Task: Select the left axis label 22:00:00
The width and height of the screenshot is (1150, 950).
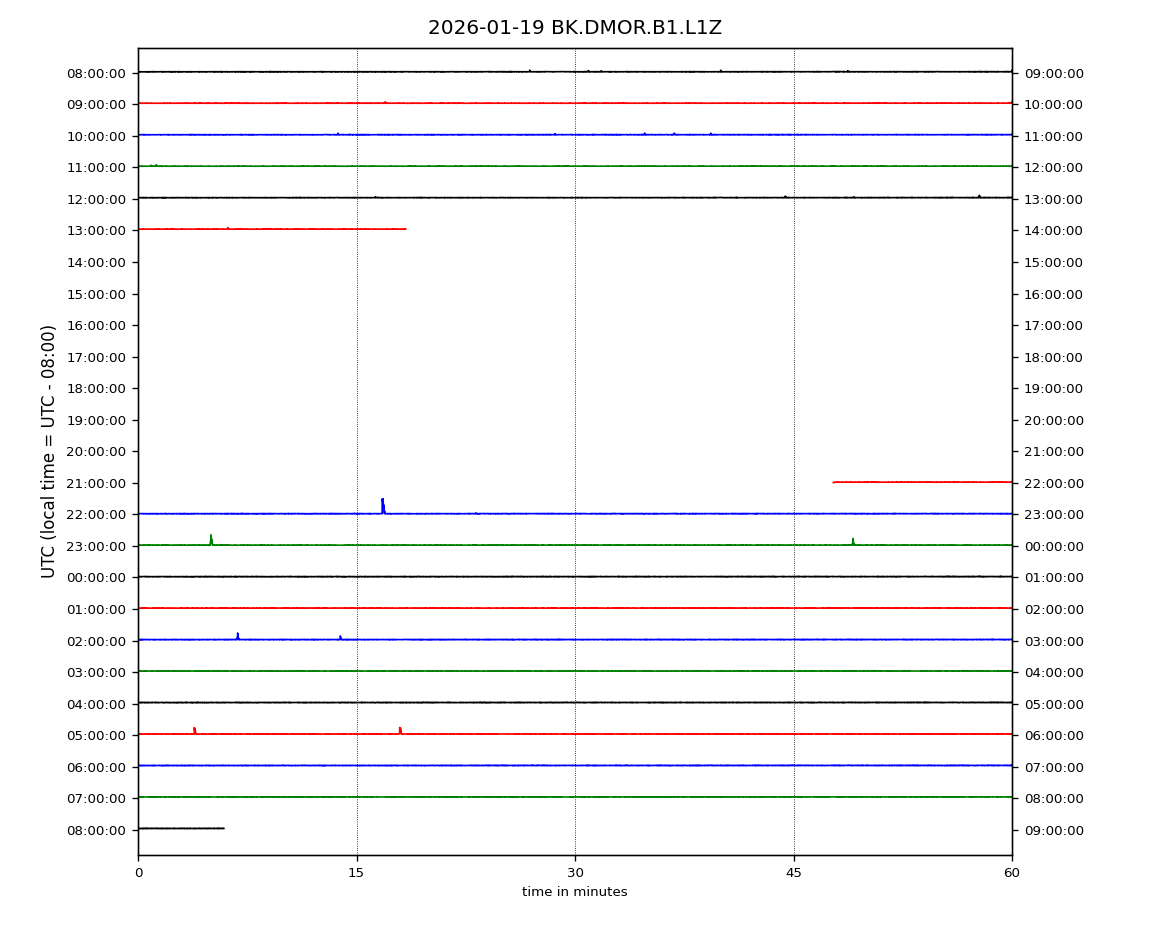Action: pos(96,514)
